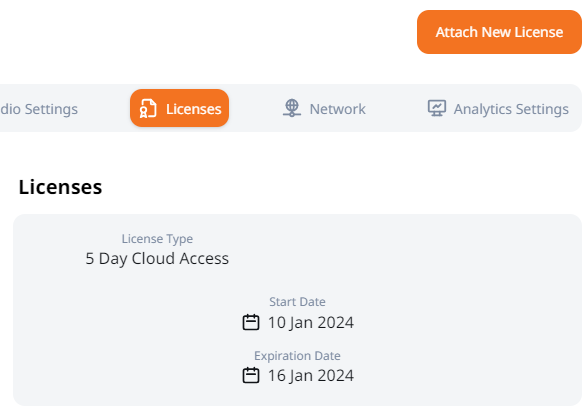Click the 5 Day Cloud Access license type
588x412 pixels.
(x=157, y=259)
